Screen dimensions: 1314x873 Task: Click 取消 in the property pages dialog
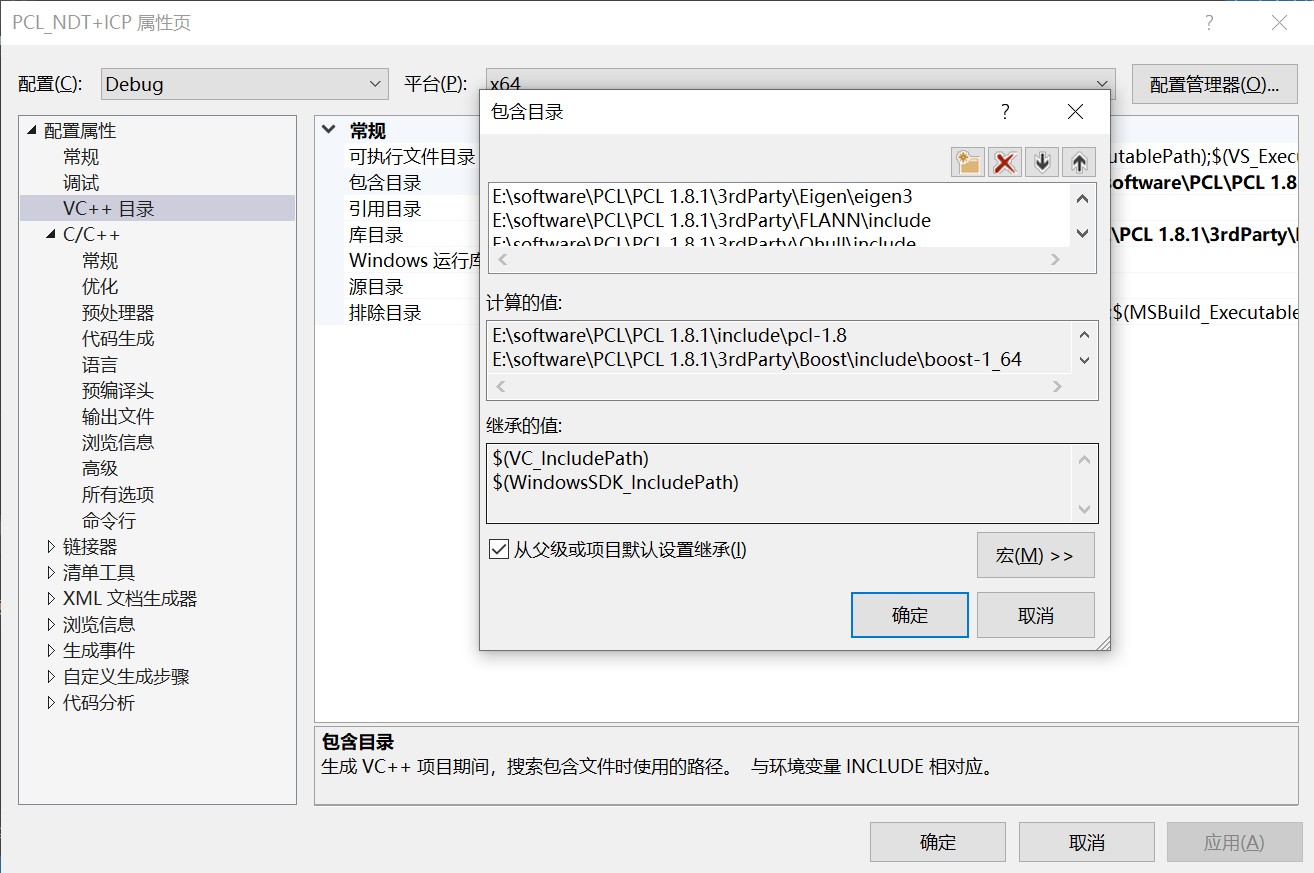tap(1086, 841)
